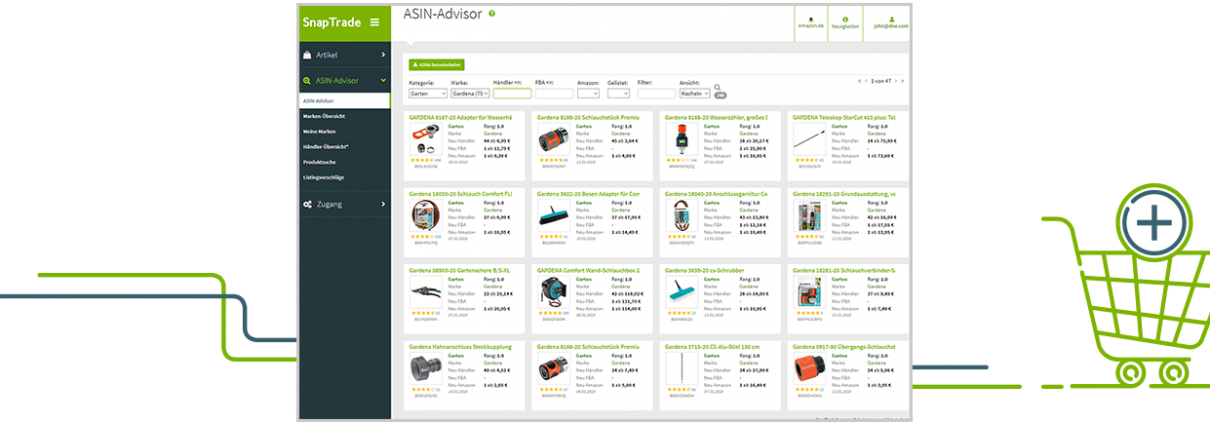
Task: Open the Amazon filter dropdown
Action: click(x=588, y=93)
